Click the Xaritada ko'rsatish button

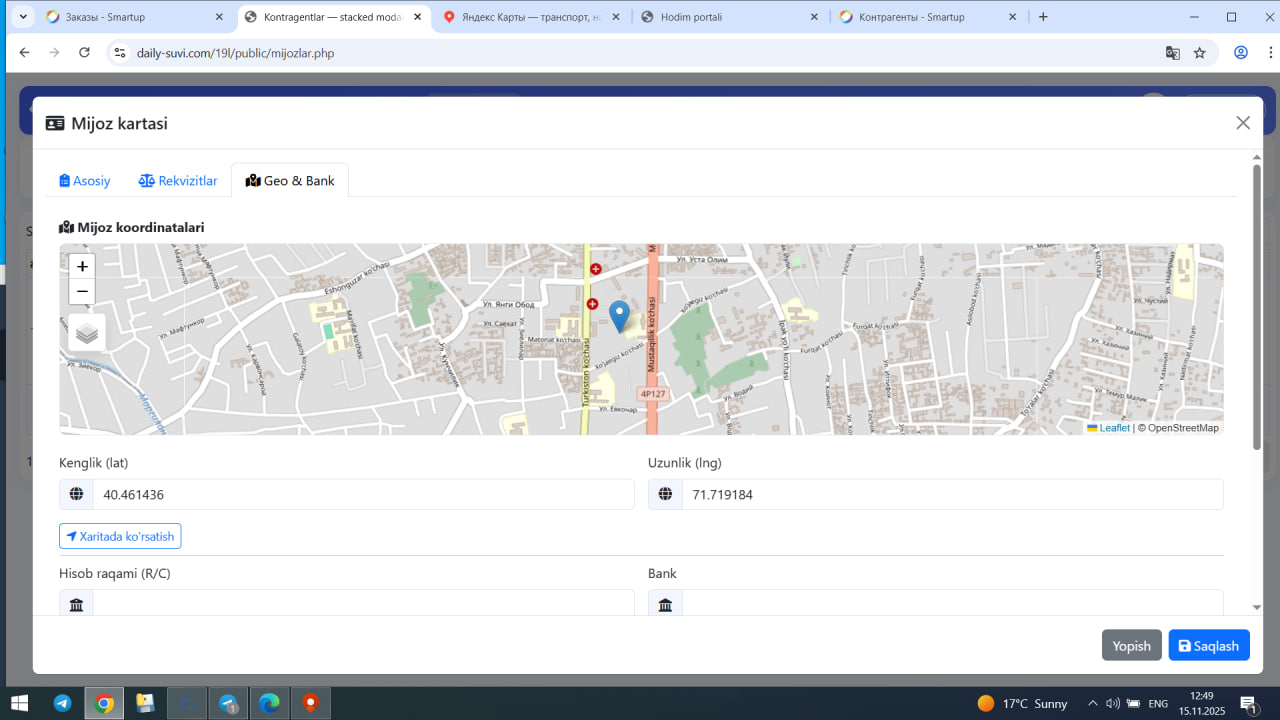coord(120,536)
